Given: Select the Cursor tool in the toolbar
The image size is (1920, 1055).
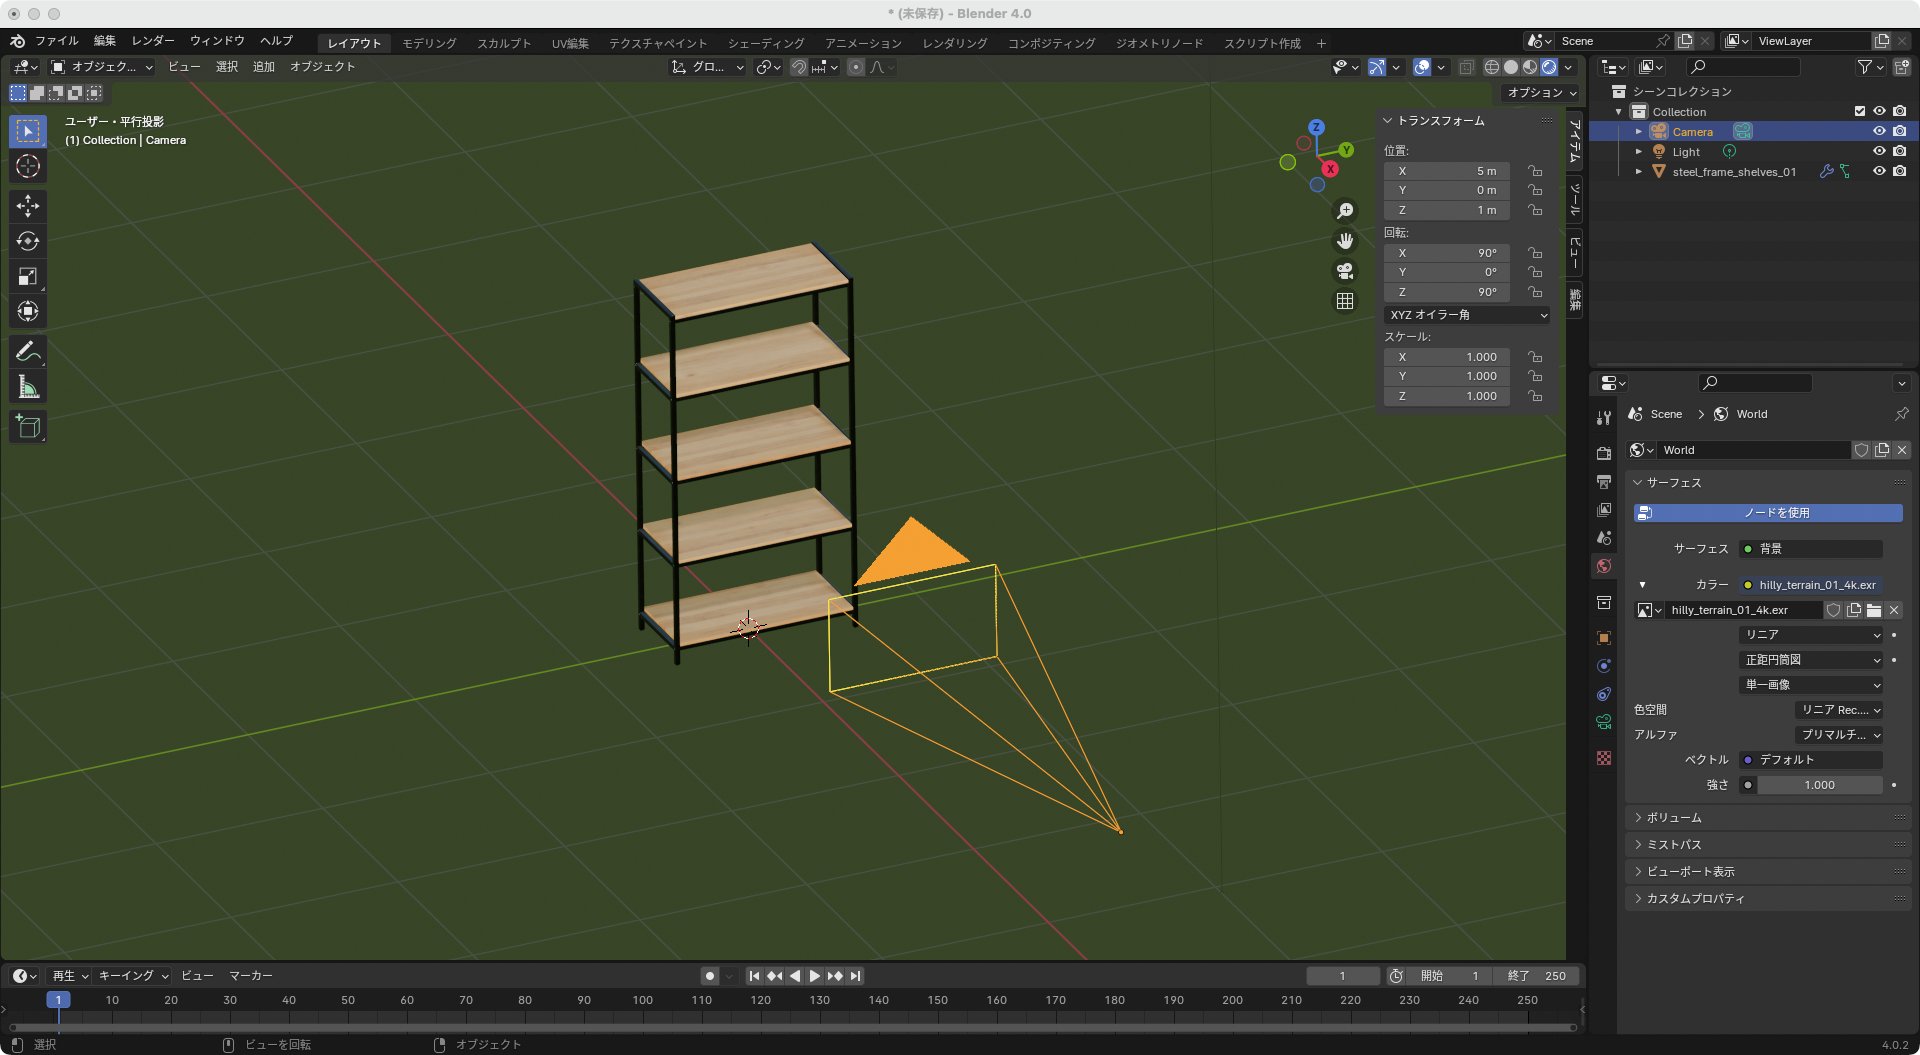Looking at the screenshot, I should (x=28, y=166).
